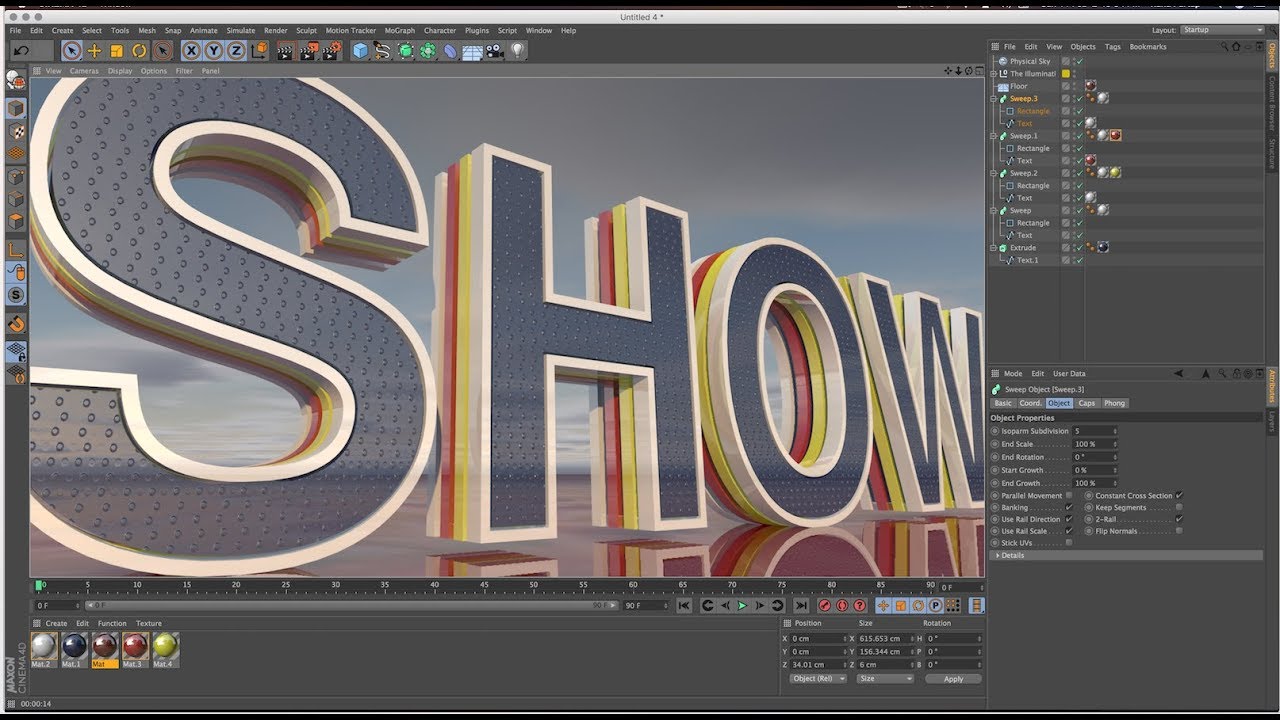1280x720 pixels.
Task: Click the Apply button
Action: point(953,679)
